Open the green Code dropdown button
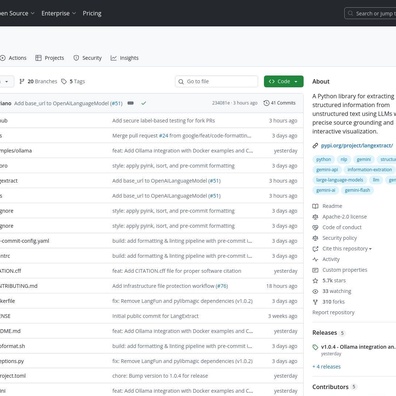 284,81
